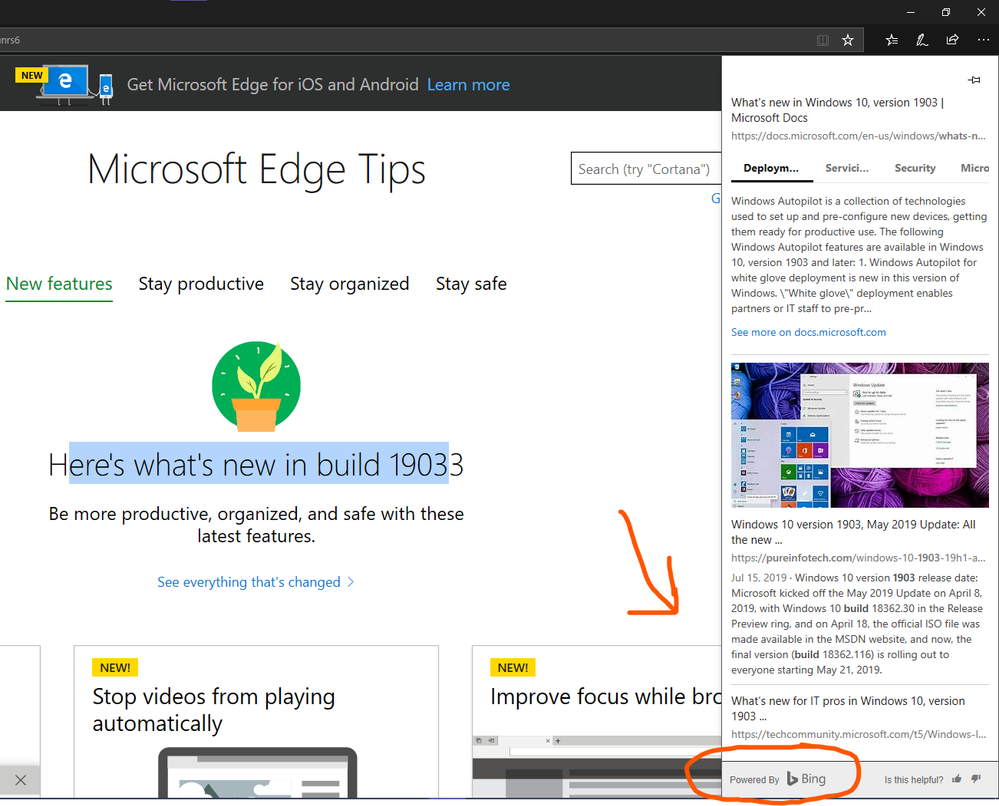Click NEW! badge on Stop videos card

(115, 667)
